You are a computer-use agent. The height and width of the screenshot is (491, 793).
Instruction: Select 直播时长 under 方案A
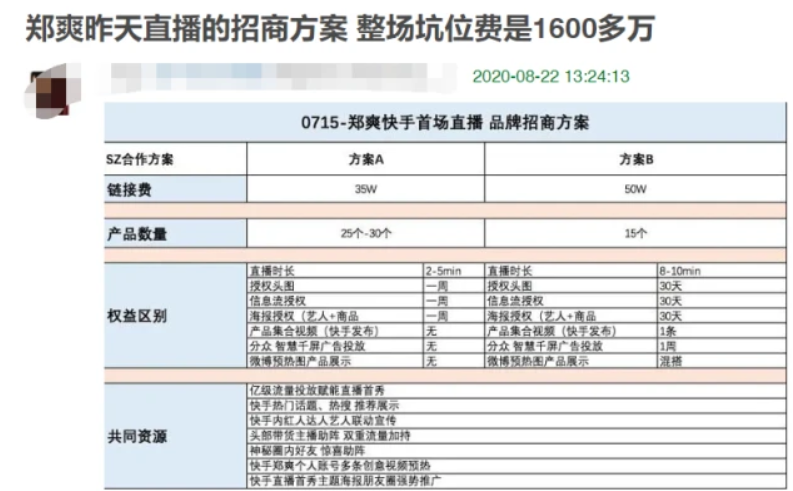[x=335, y=271]
